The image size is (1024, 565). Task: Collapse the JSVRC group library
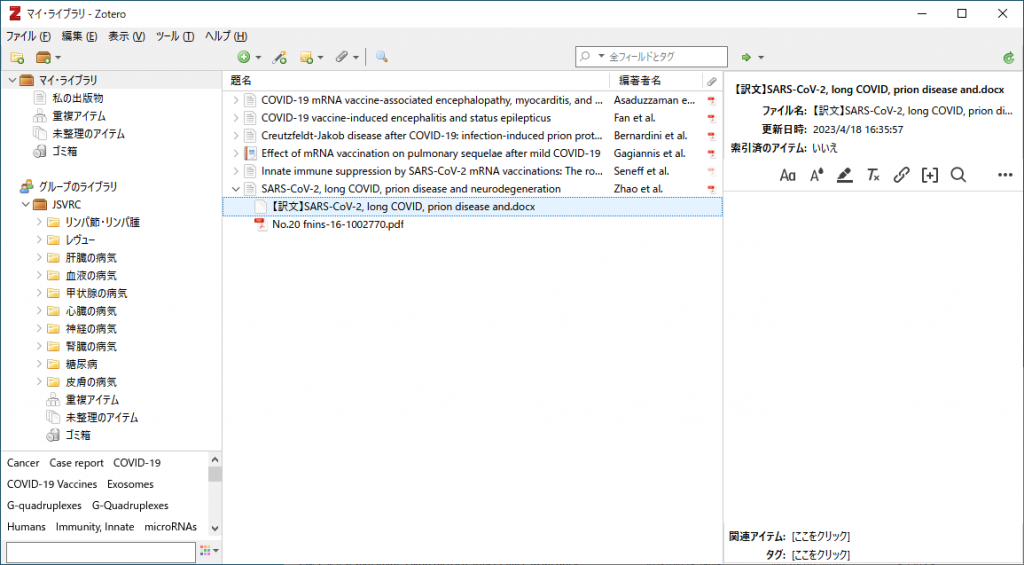(x=26, y=204)
